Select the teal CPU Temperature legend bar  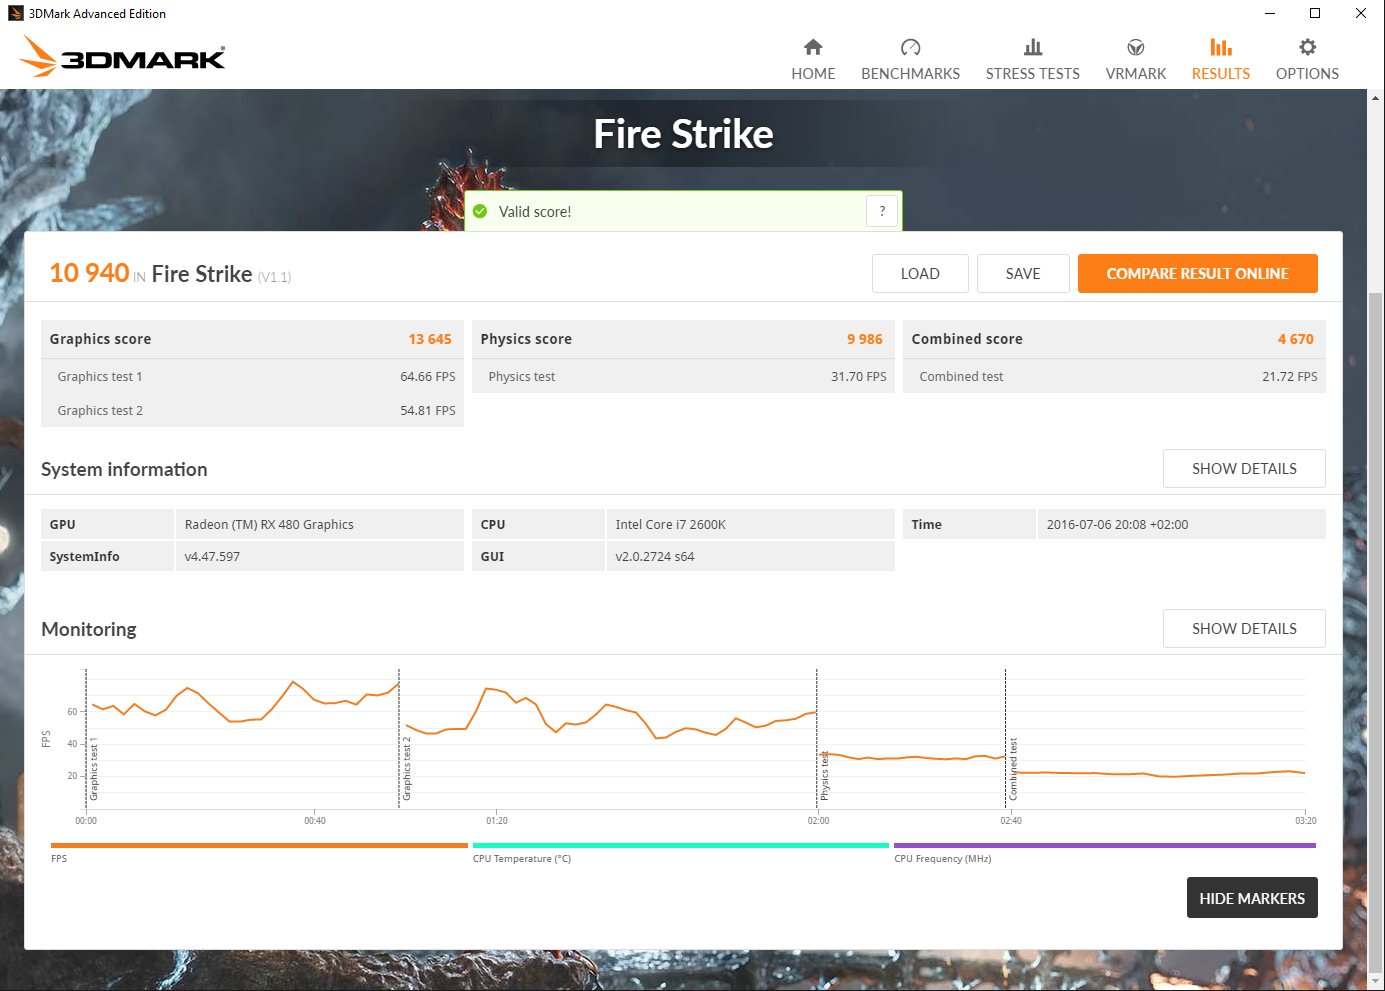(x=681, y=845)
